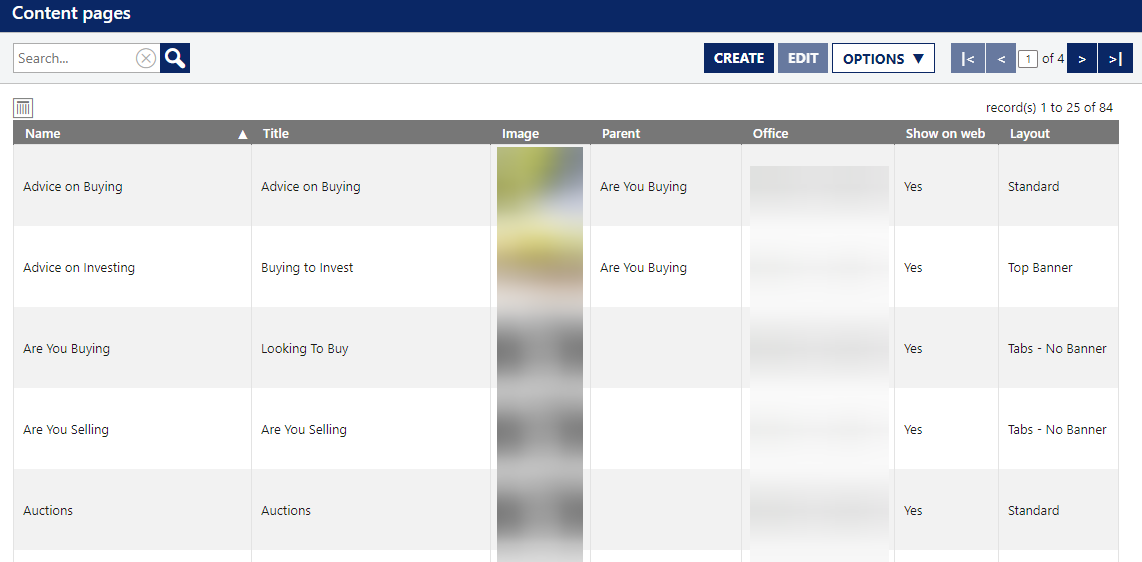Jump to the last page of records
Viewport: 1142px width, 562px height.
pos(1115,58)
